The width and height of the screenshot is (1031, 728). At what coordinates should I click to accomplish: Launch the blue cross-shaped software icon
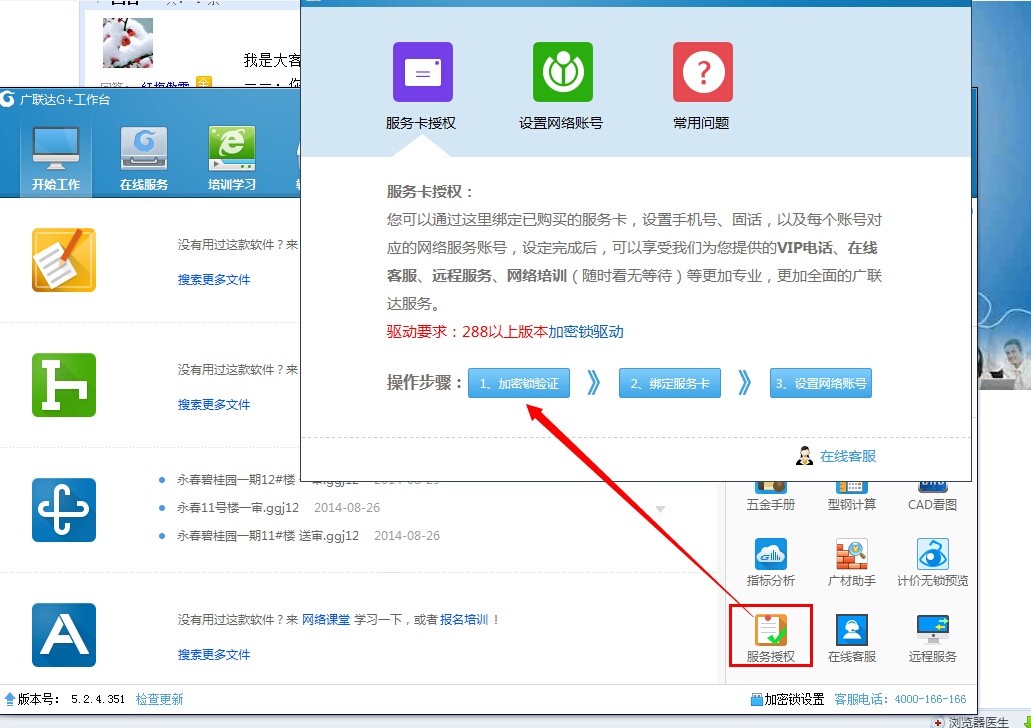point(64,510)
